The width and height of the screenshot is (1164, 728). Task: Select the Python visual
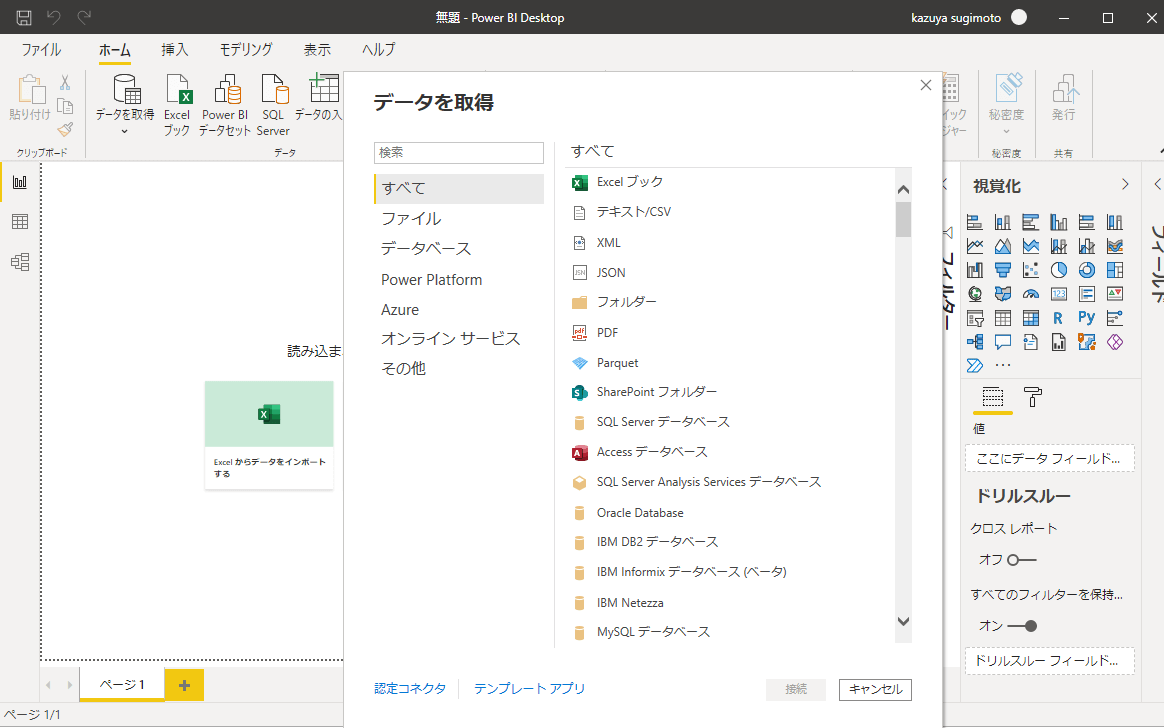click(x=1087, y=318)
